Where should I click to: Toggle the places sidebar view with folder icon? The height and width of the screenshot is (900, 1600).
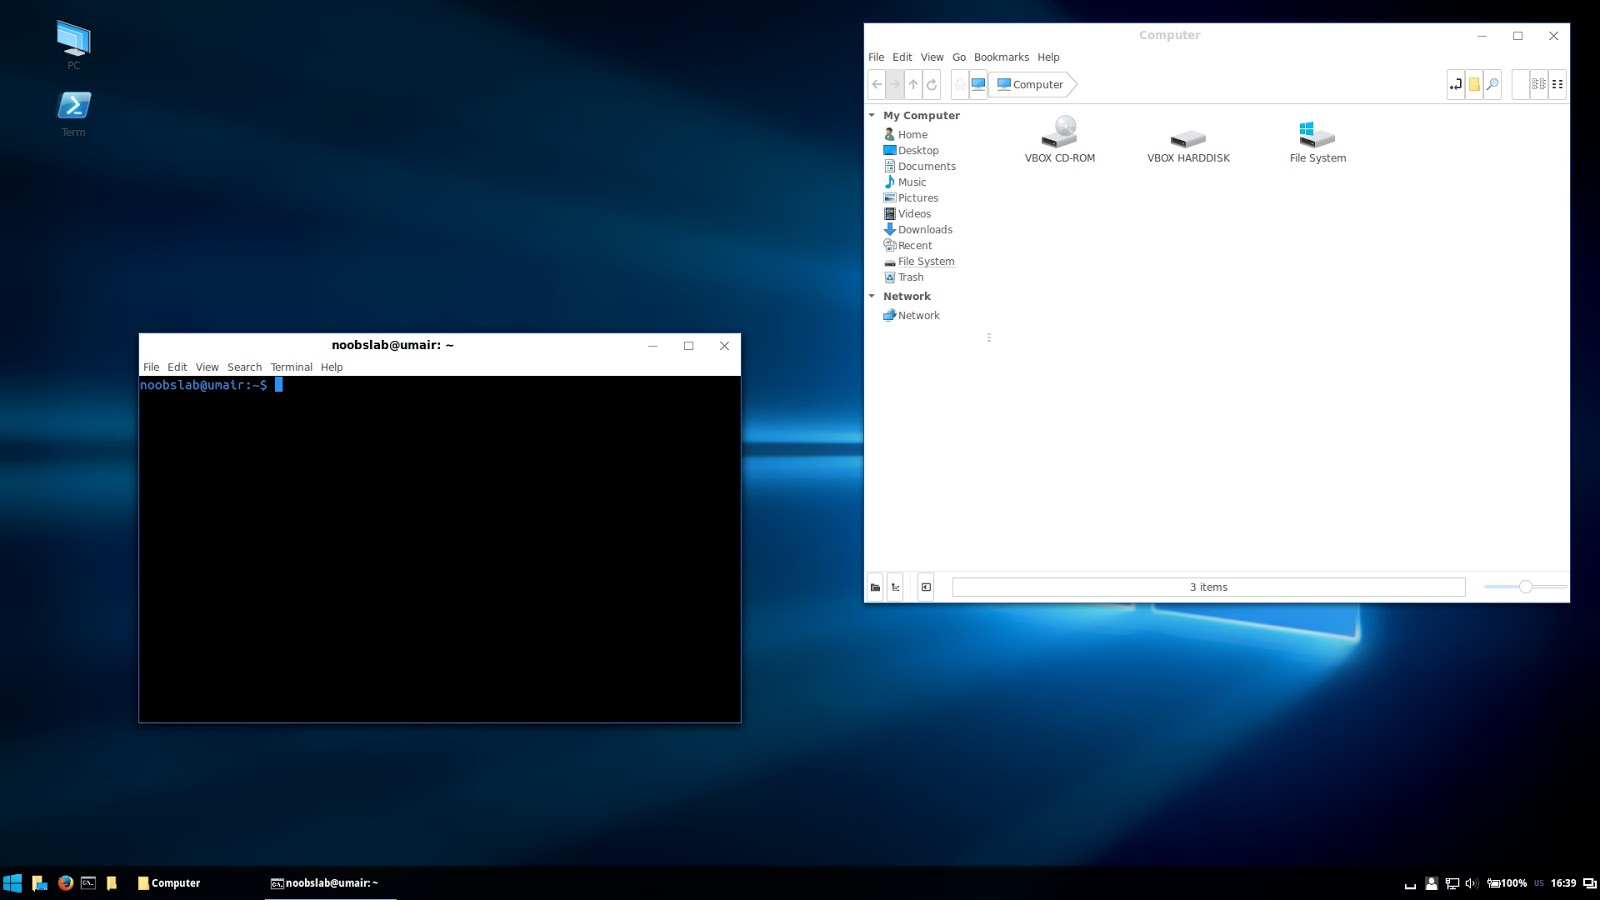coord(875,587)
